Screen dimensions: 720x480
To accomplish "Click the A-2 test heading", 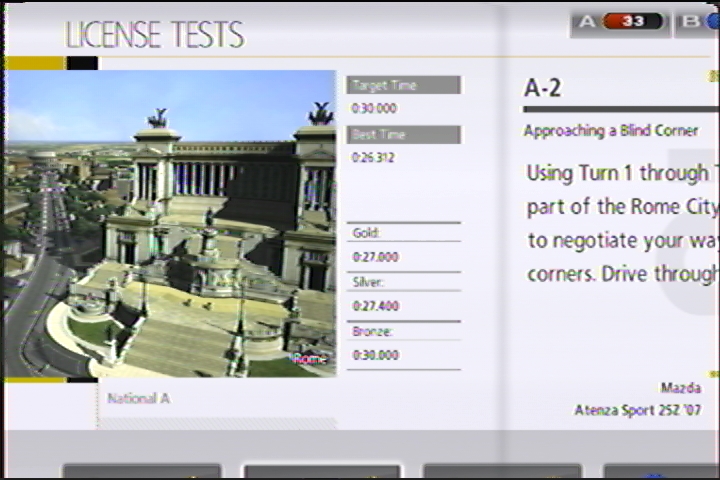I will point(543,88).
